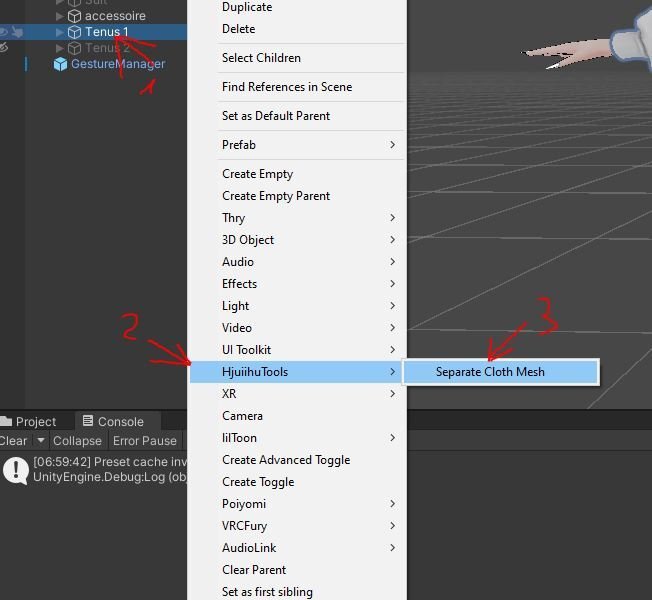The image size is (652, 600).
Task: Toggle scene visibility eye icon for Tenus 1
Action: coord(3,32)
